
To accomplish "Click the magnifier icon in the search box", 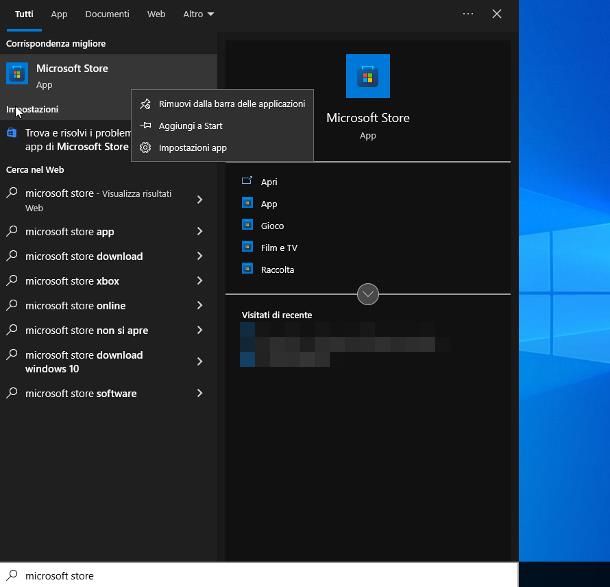I will (x=12, y=575).
